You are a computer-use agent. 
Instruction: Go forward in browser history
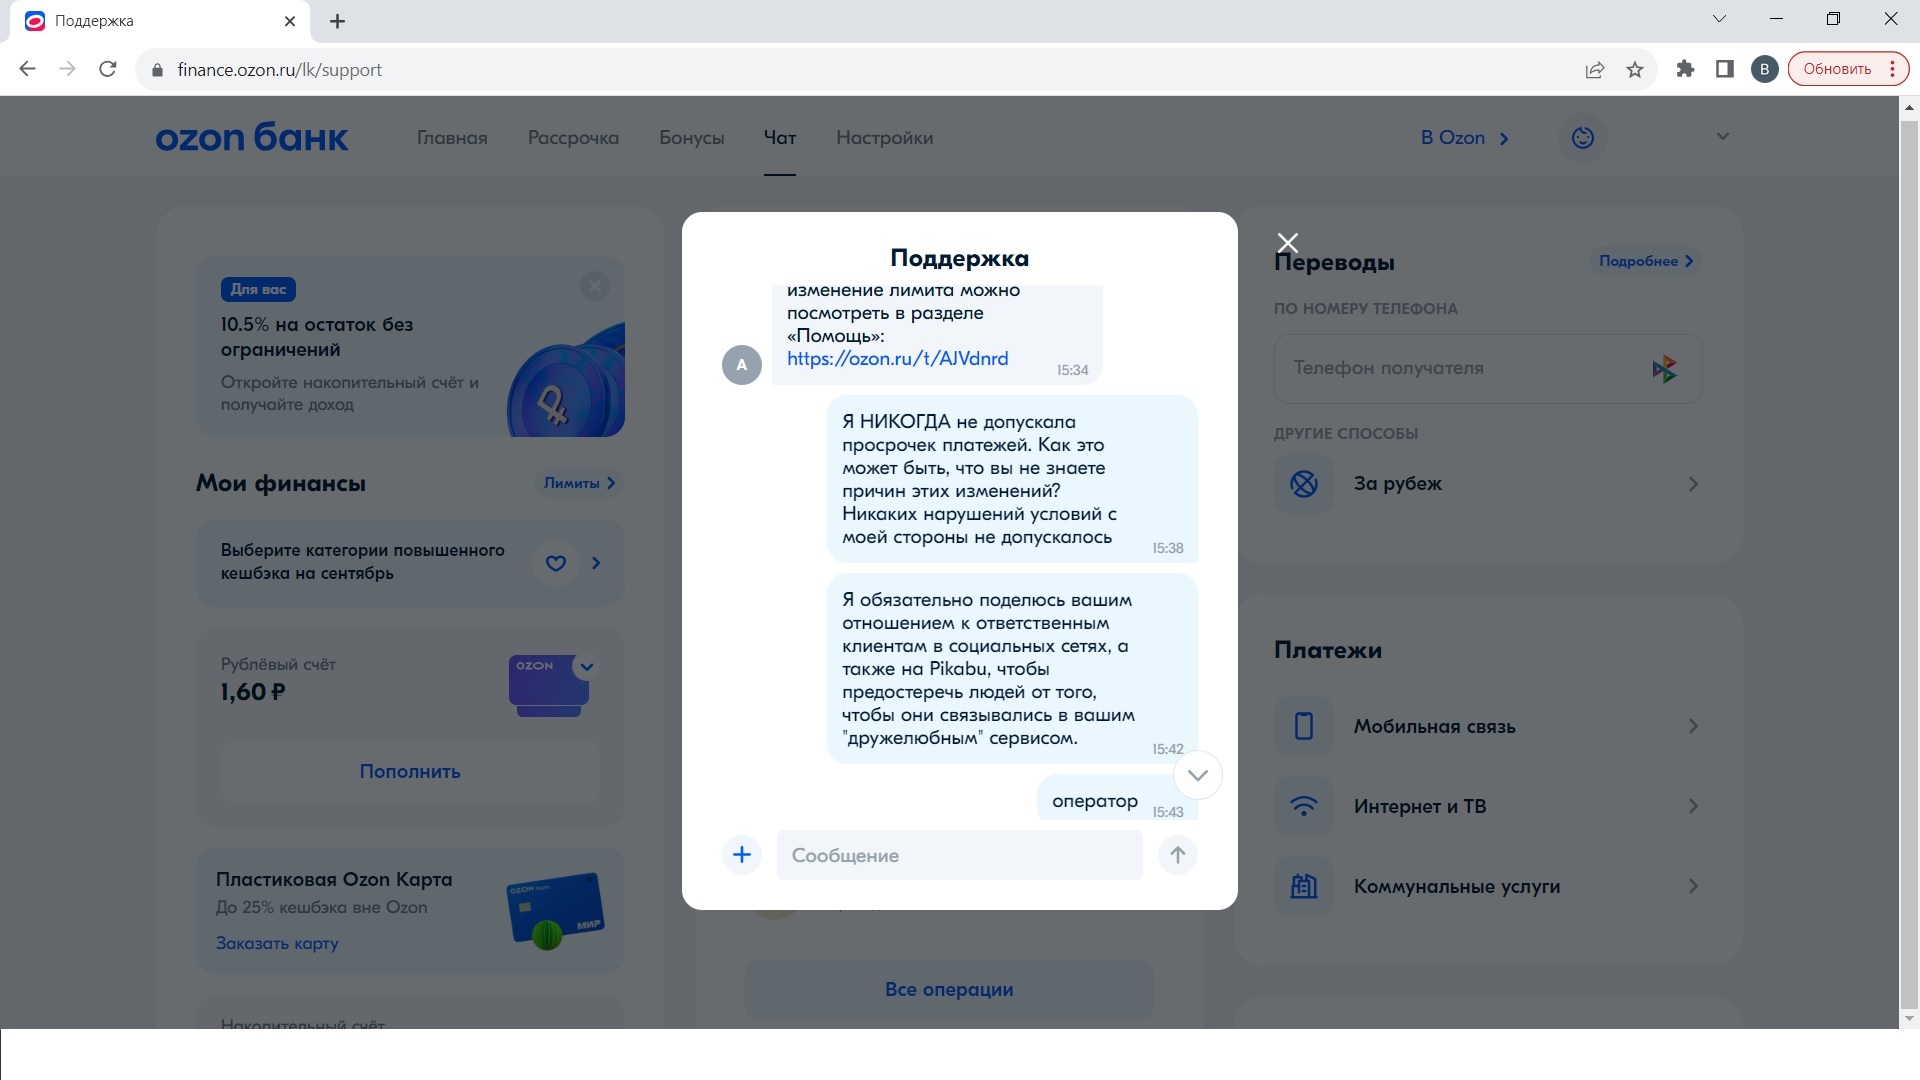coord(68,69)
